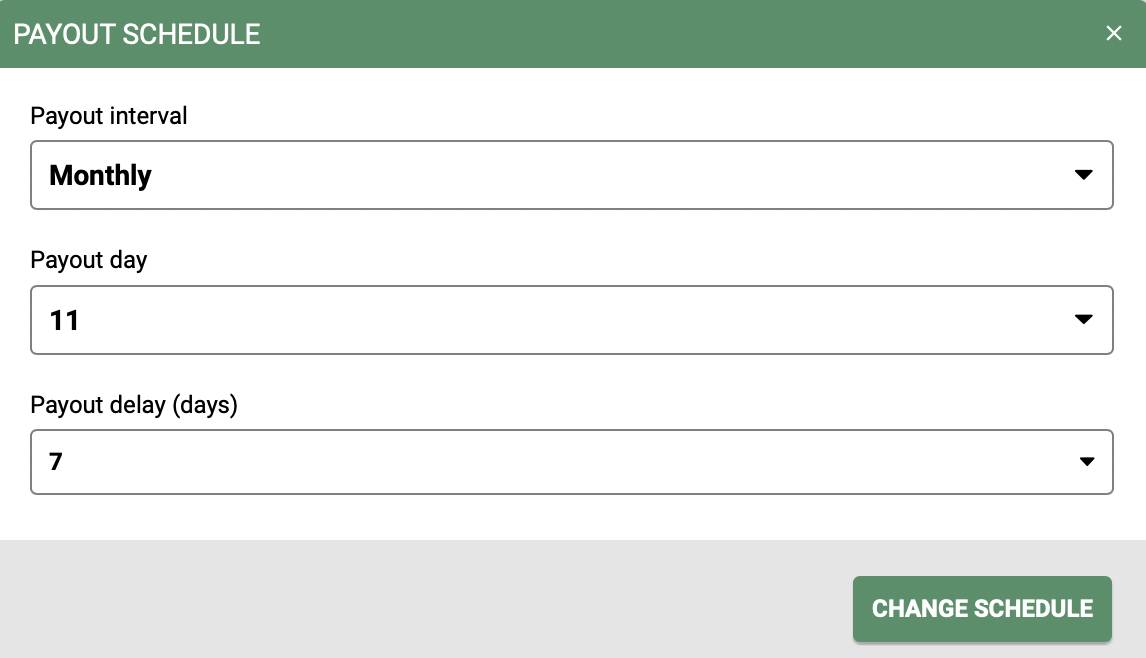The height and width of the screenshot is (658, 1146).
Task: Close the Payout Schedule dialog
Action: [x=1114, y=33]
